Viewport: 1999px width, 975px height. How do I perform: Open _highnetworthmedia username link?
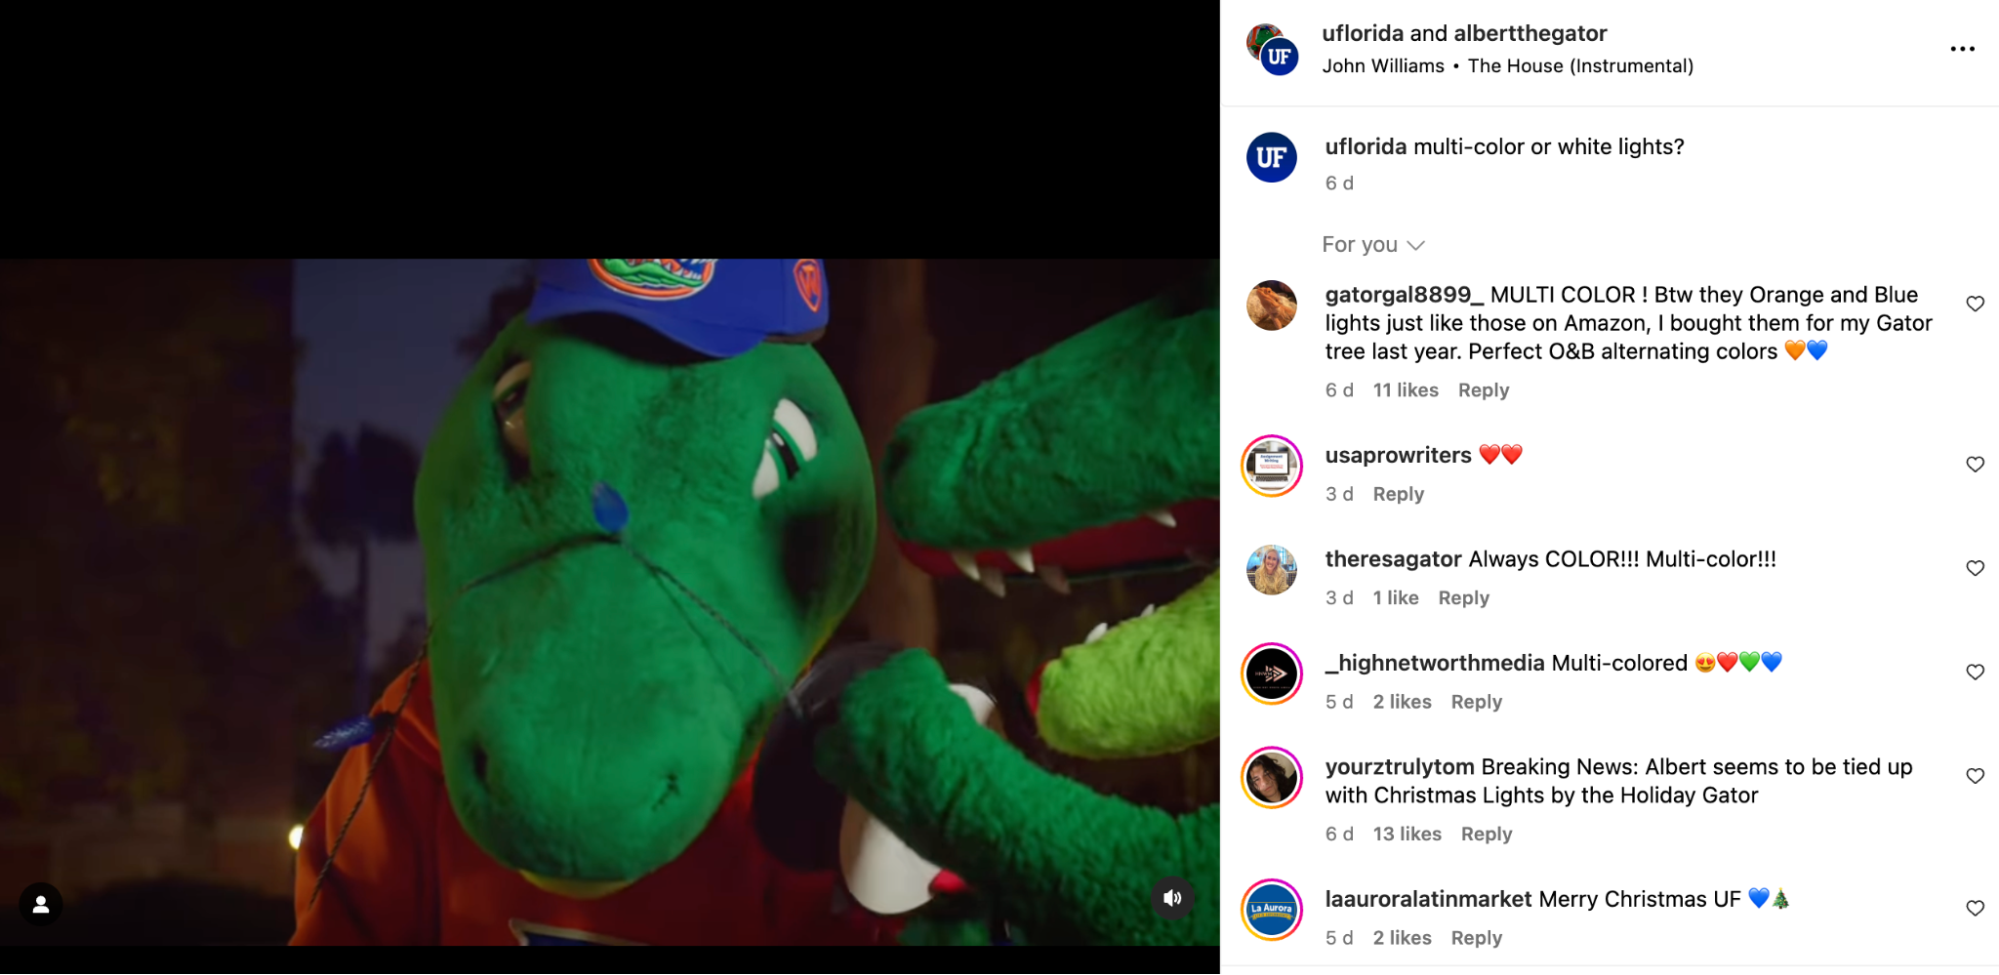pos(1435,663)
